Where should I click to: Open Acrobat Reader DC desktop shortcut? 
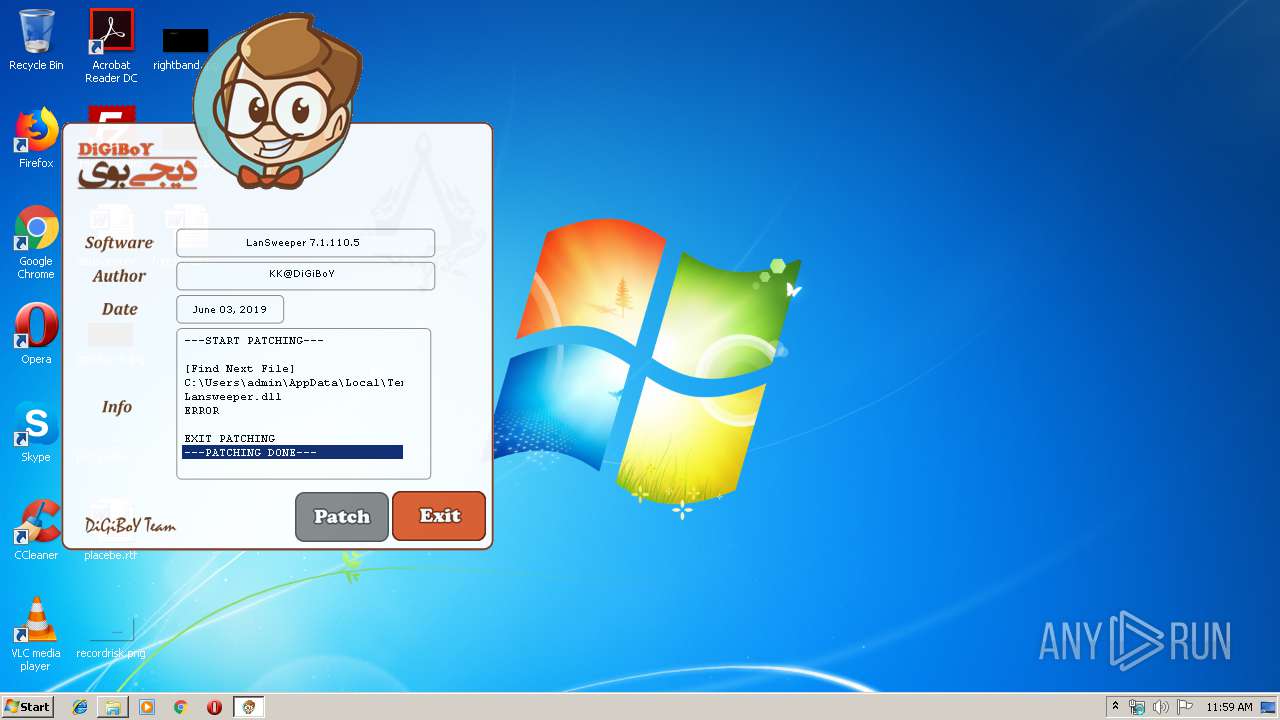pyautogui.click(x=111, y=45)
